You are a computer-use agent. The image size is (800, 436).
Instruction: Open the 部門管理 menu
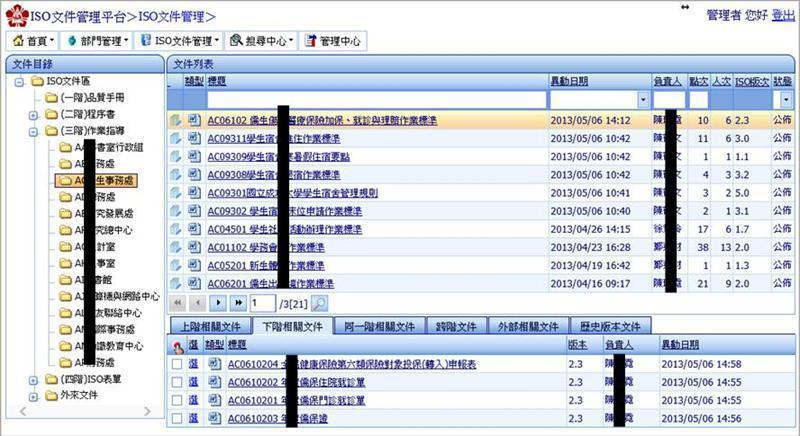pyautogui.click(x=96, y=41)
